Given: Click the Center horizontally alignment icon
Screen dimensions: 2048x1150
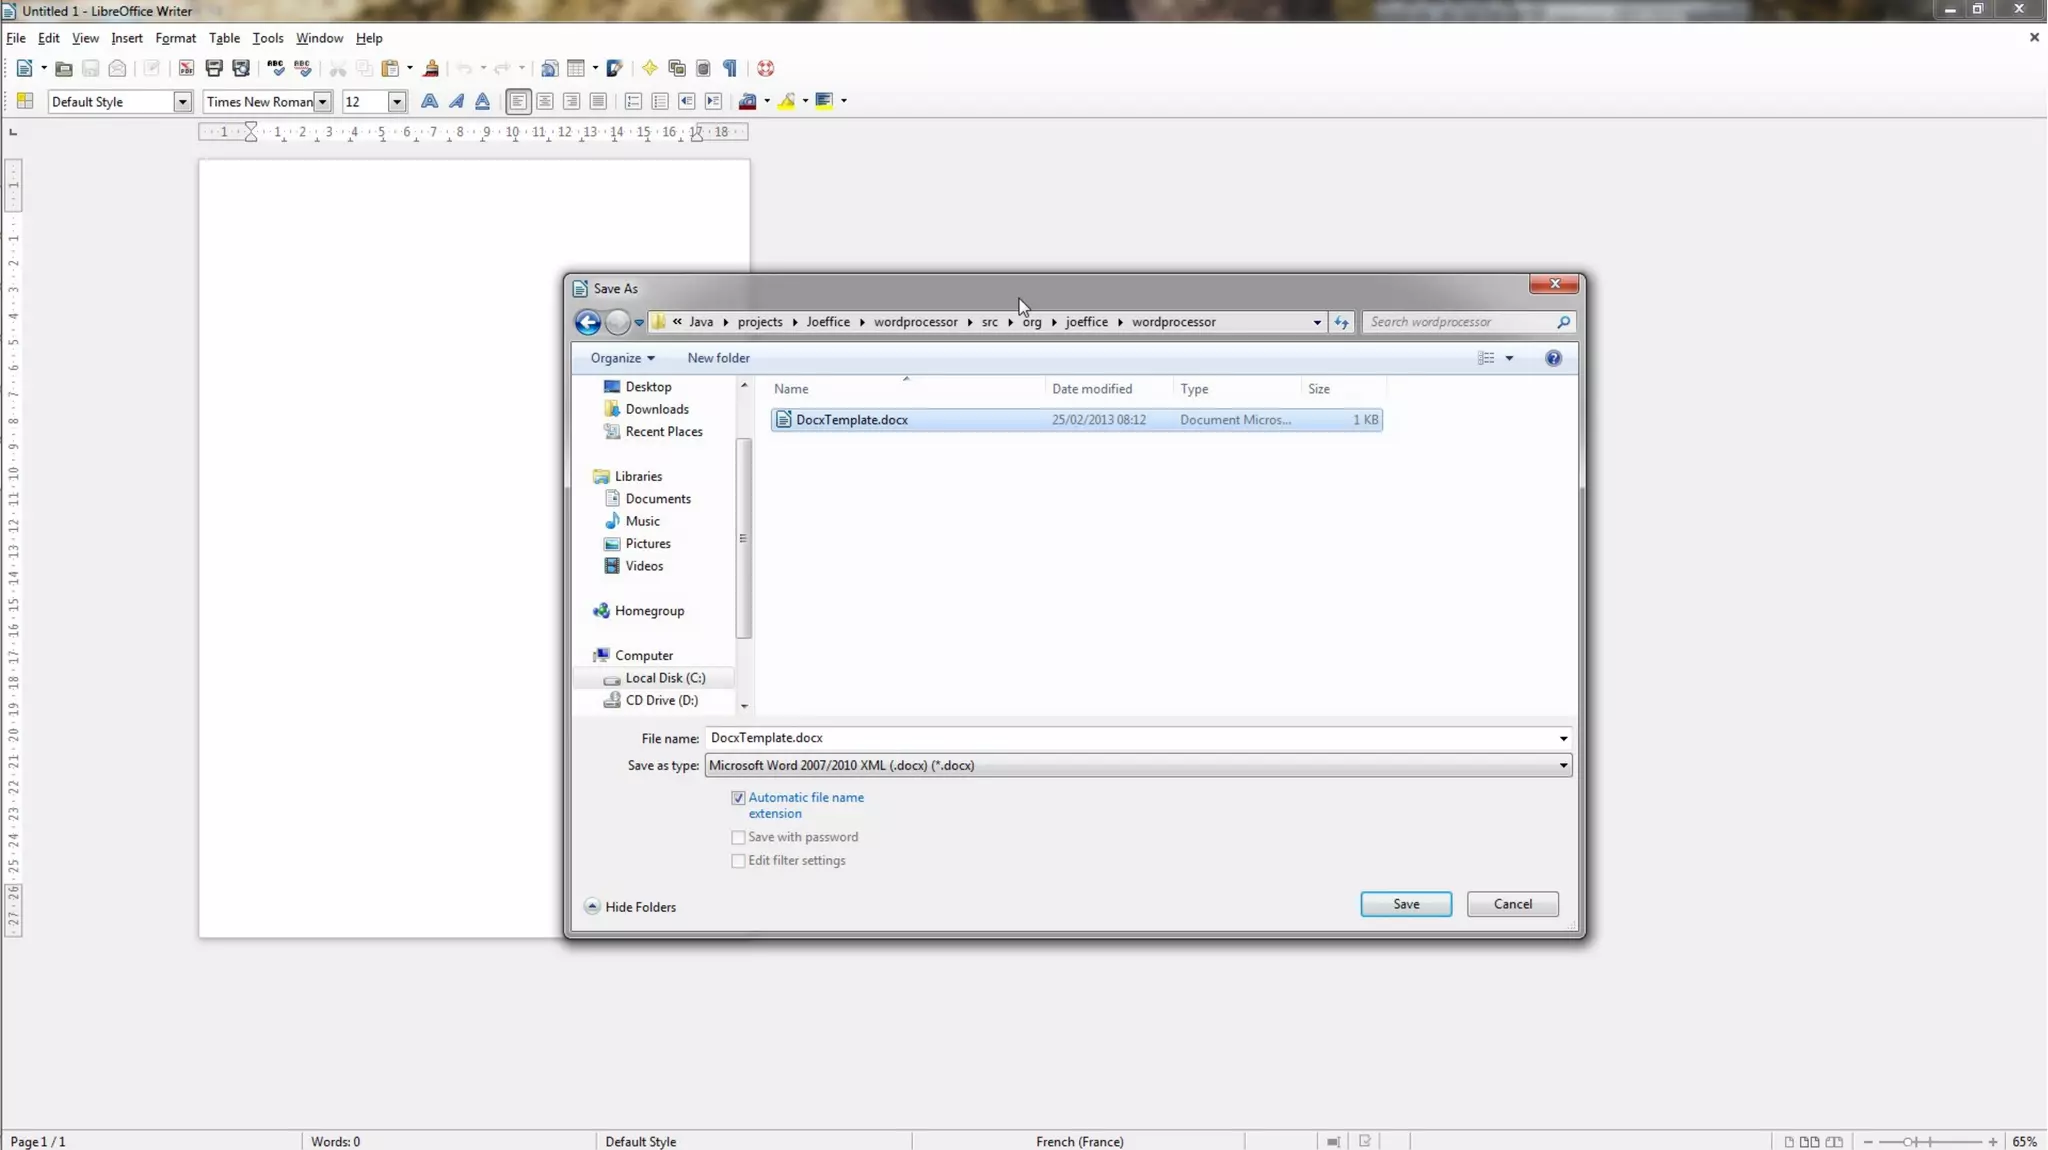Looking at the screenshot, I should point(545,101).
